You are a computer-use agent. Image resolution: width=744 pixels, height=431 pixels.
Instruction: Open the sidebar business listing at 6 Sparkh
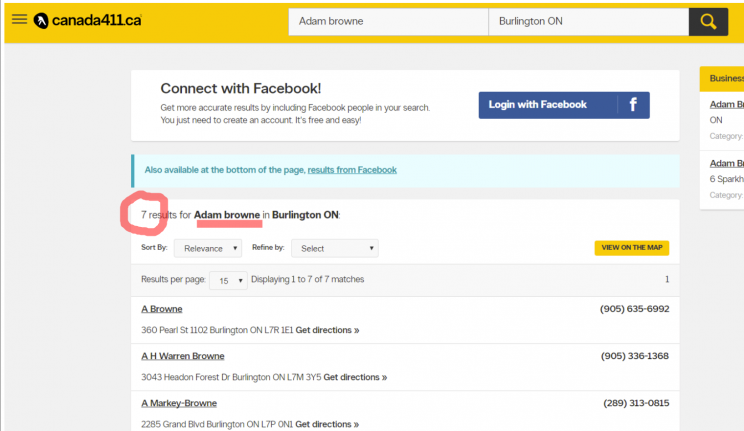point(726,163)
